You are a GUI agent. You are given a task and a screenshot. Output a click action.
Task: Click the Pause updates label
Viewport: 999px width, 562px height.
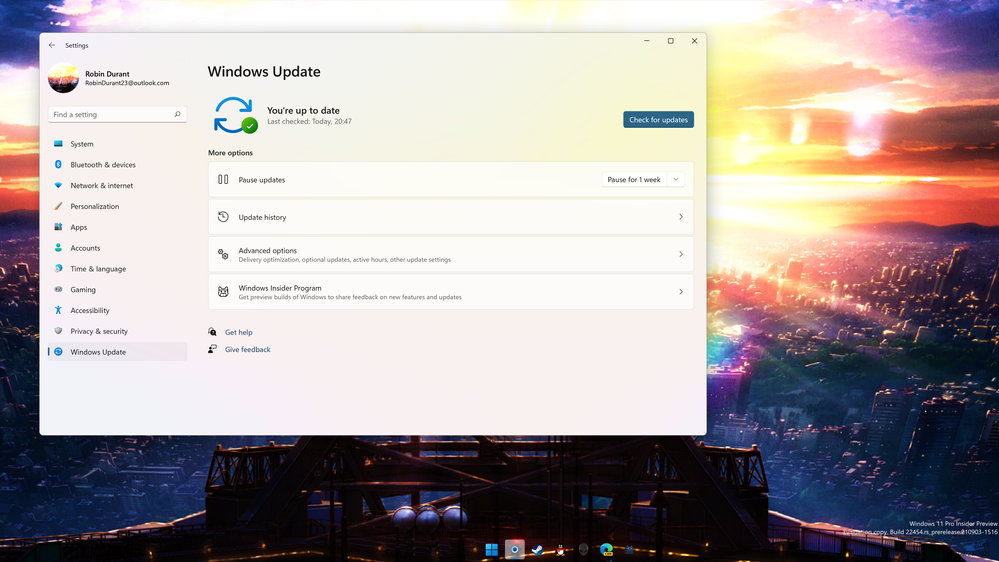point(262,180)
